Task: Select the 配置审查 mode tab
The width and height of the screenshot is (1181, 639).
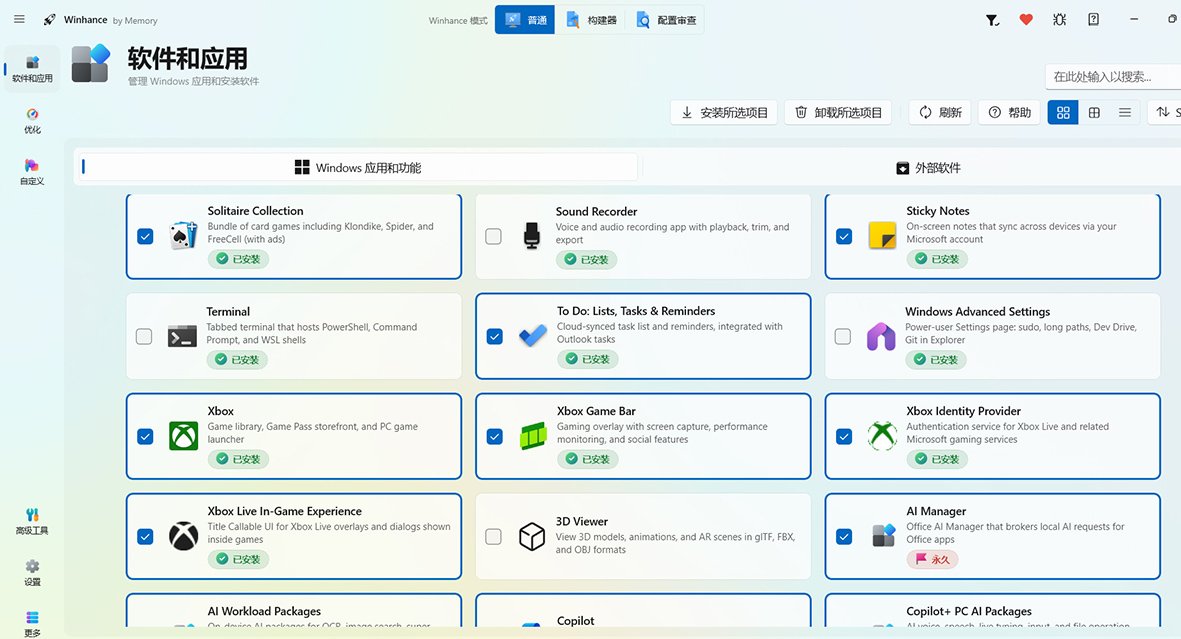Action: coord(666,20)
